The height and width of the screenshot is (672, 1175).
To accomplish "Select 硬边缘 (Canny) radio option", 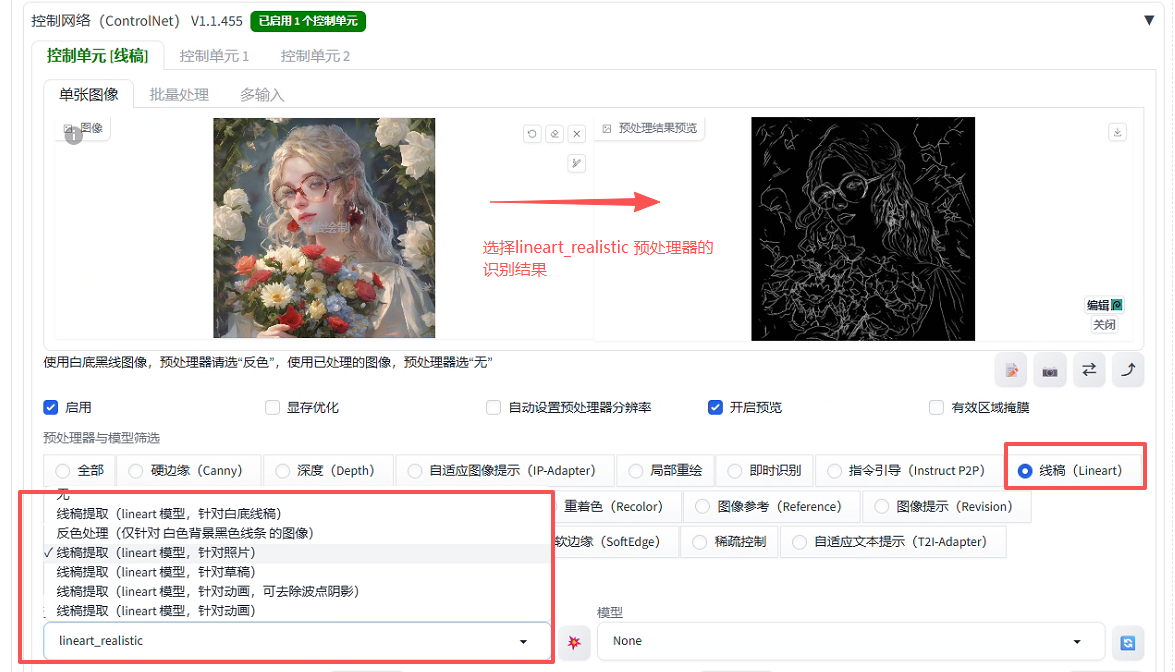I will tap(189, 470).
